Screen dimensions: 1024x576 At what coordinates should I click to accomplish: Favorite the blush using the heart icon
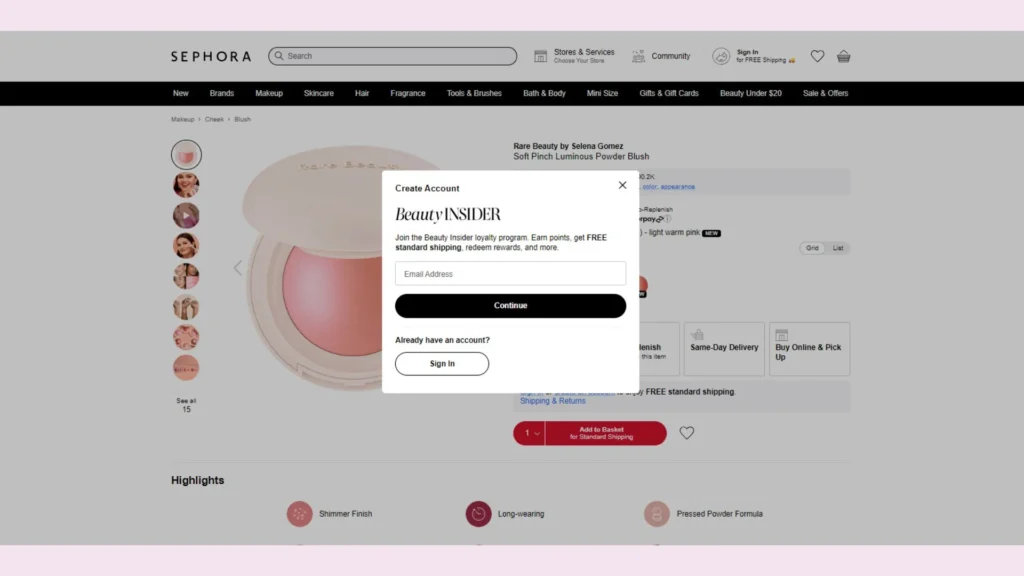click(686, 432)
